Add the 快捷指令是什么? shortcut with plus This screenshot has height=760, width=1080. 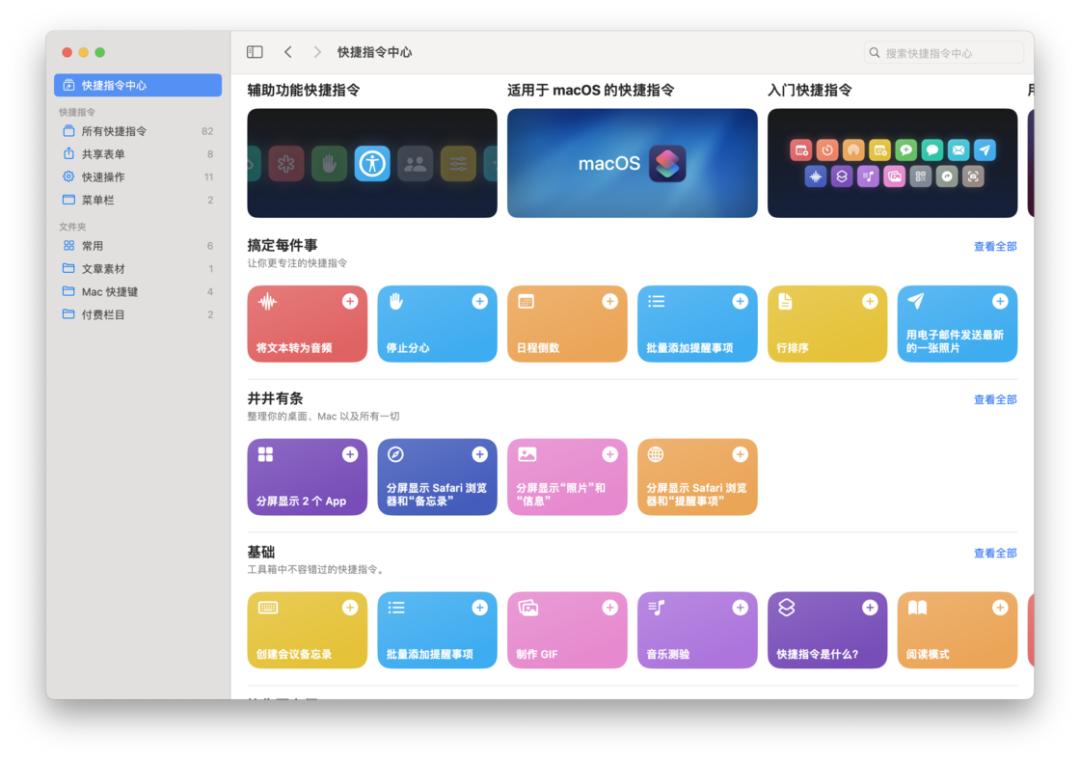pyautogui.click(x=870, y=608)
